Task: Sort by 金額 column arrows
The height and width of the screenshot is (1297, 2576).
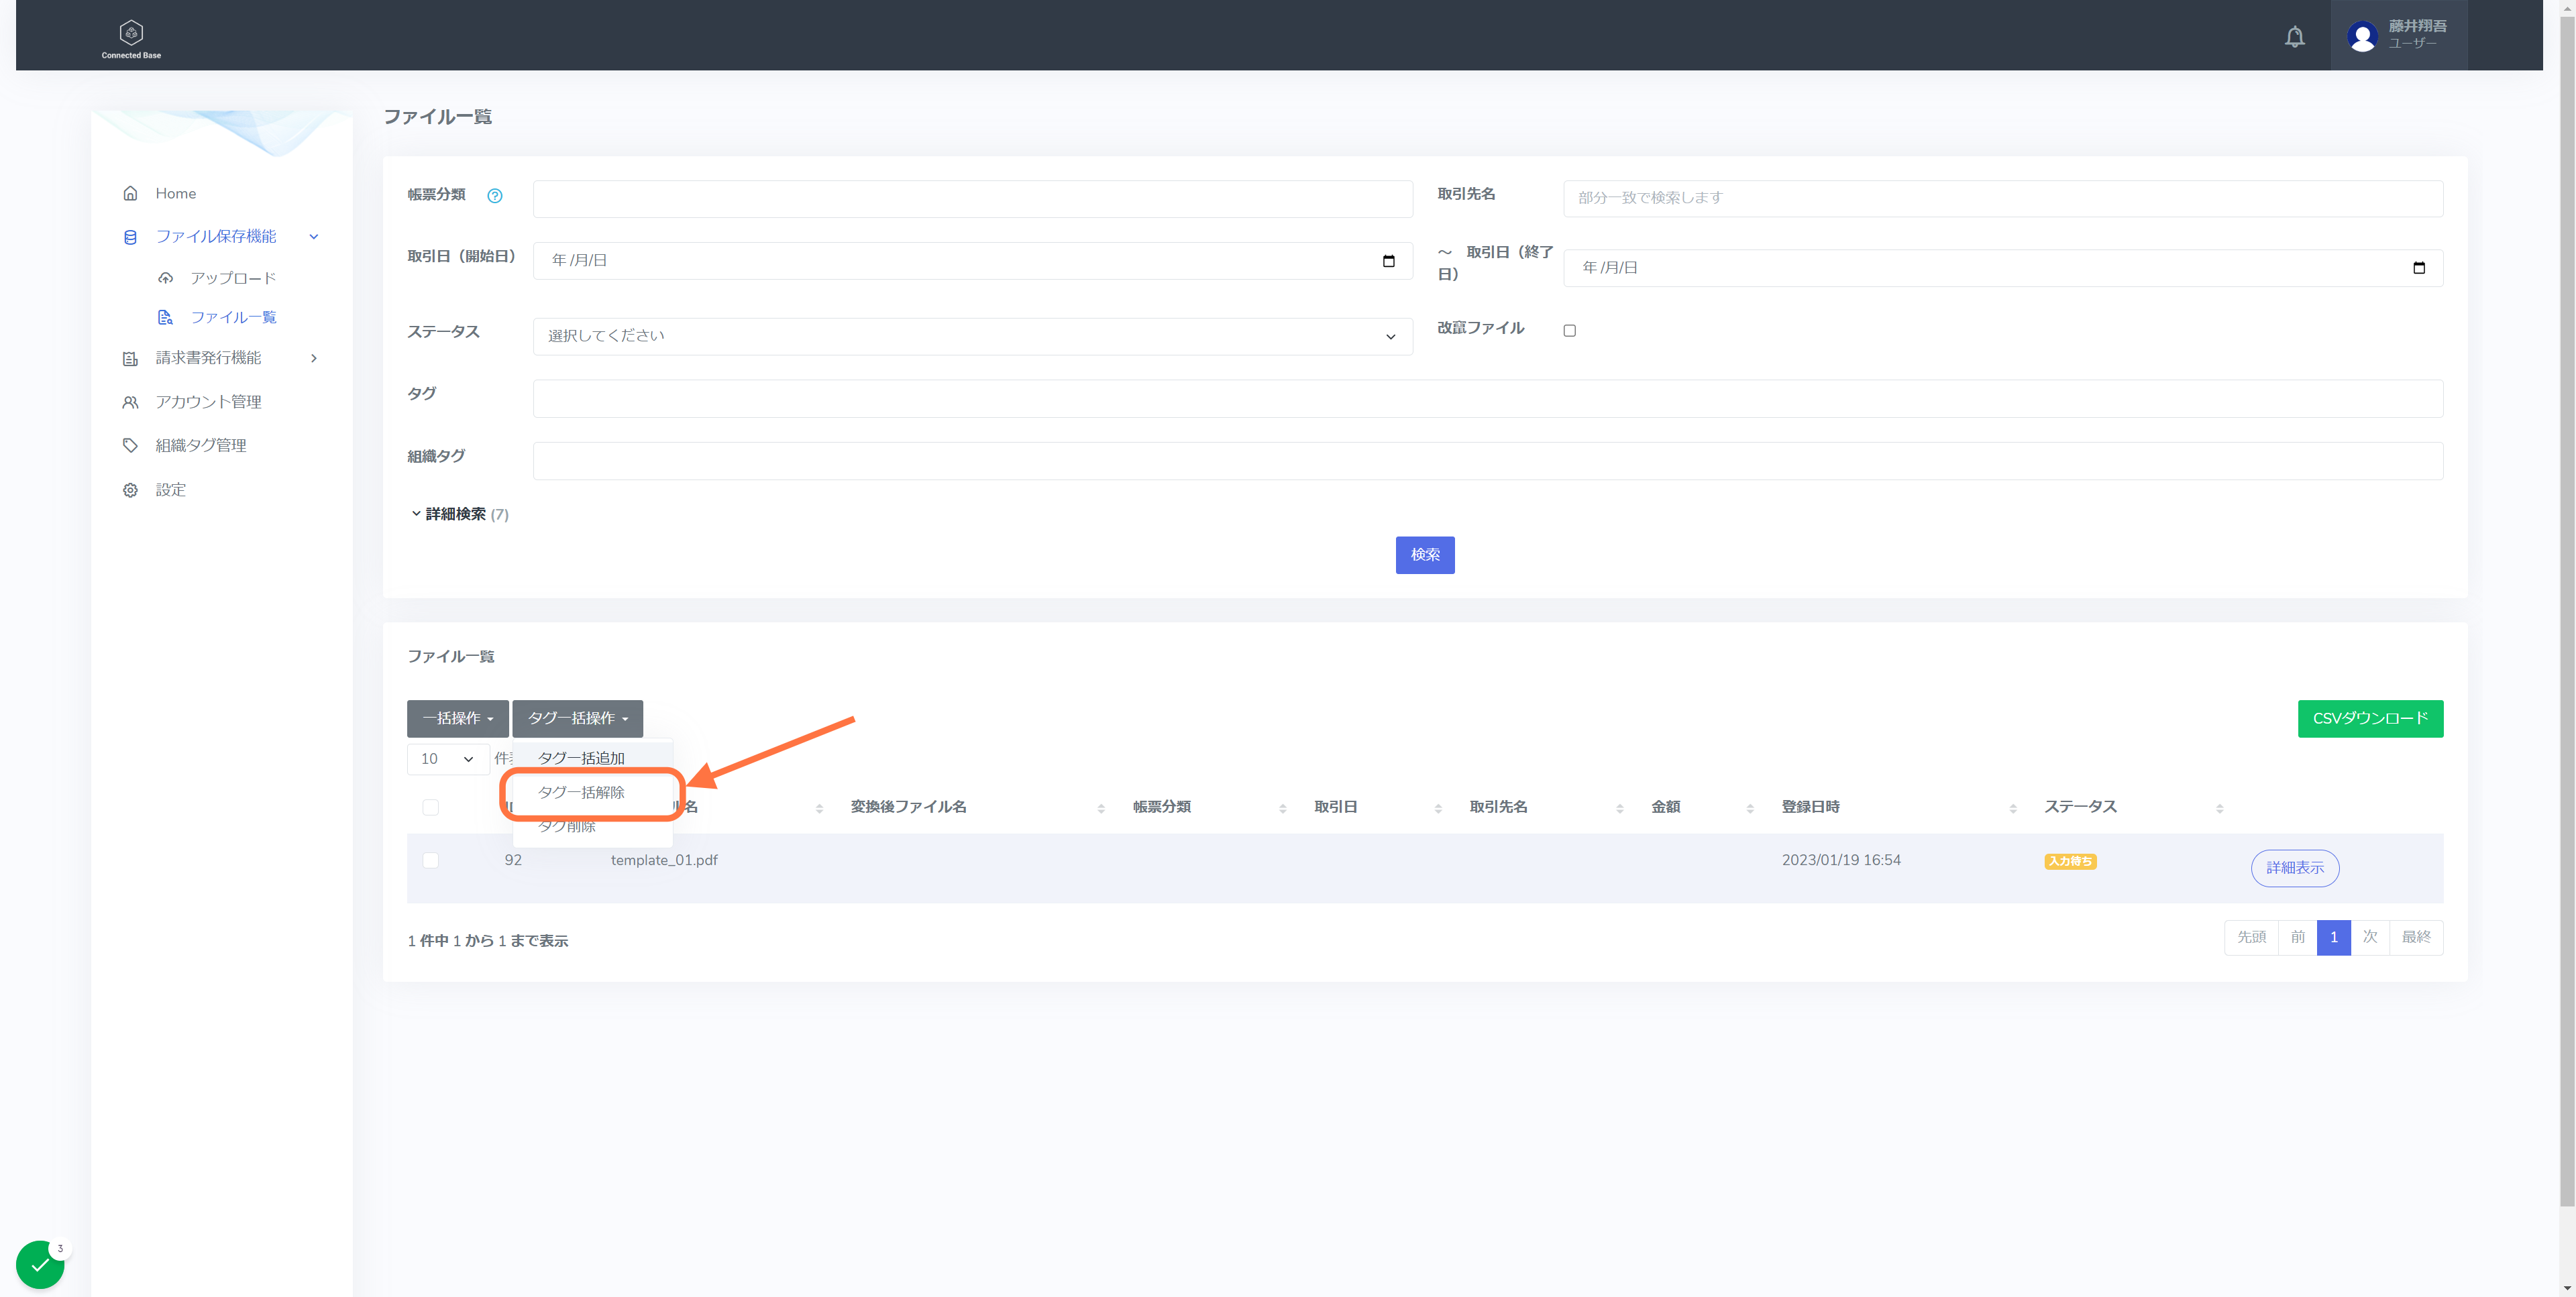Action: coord(1750,808)
